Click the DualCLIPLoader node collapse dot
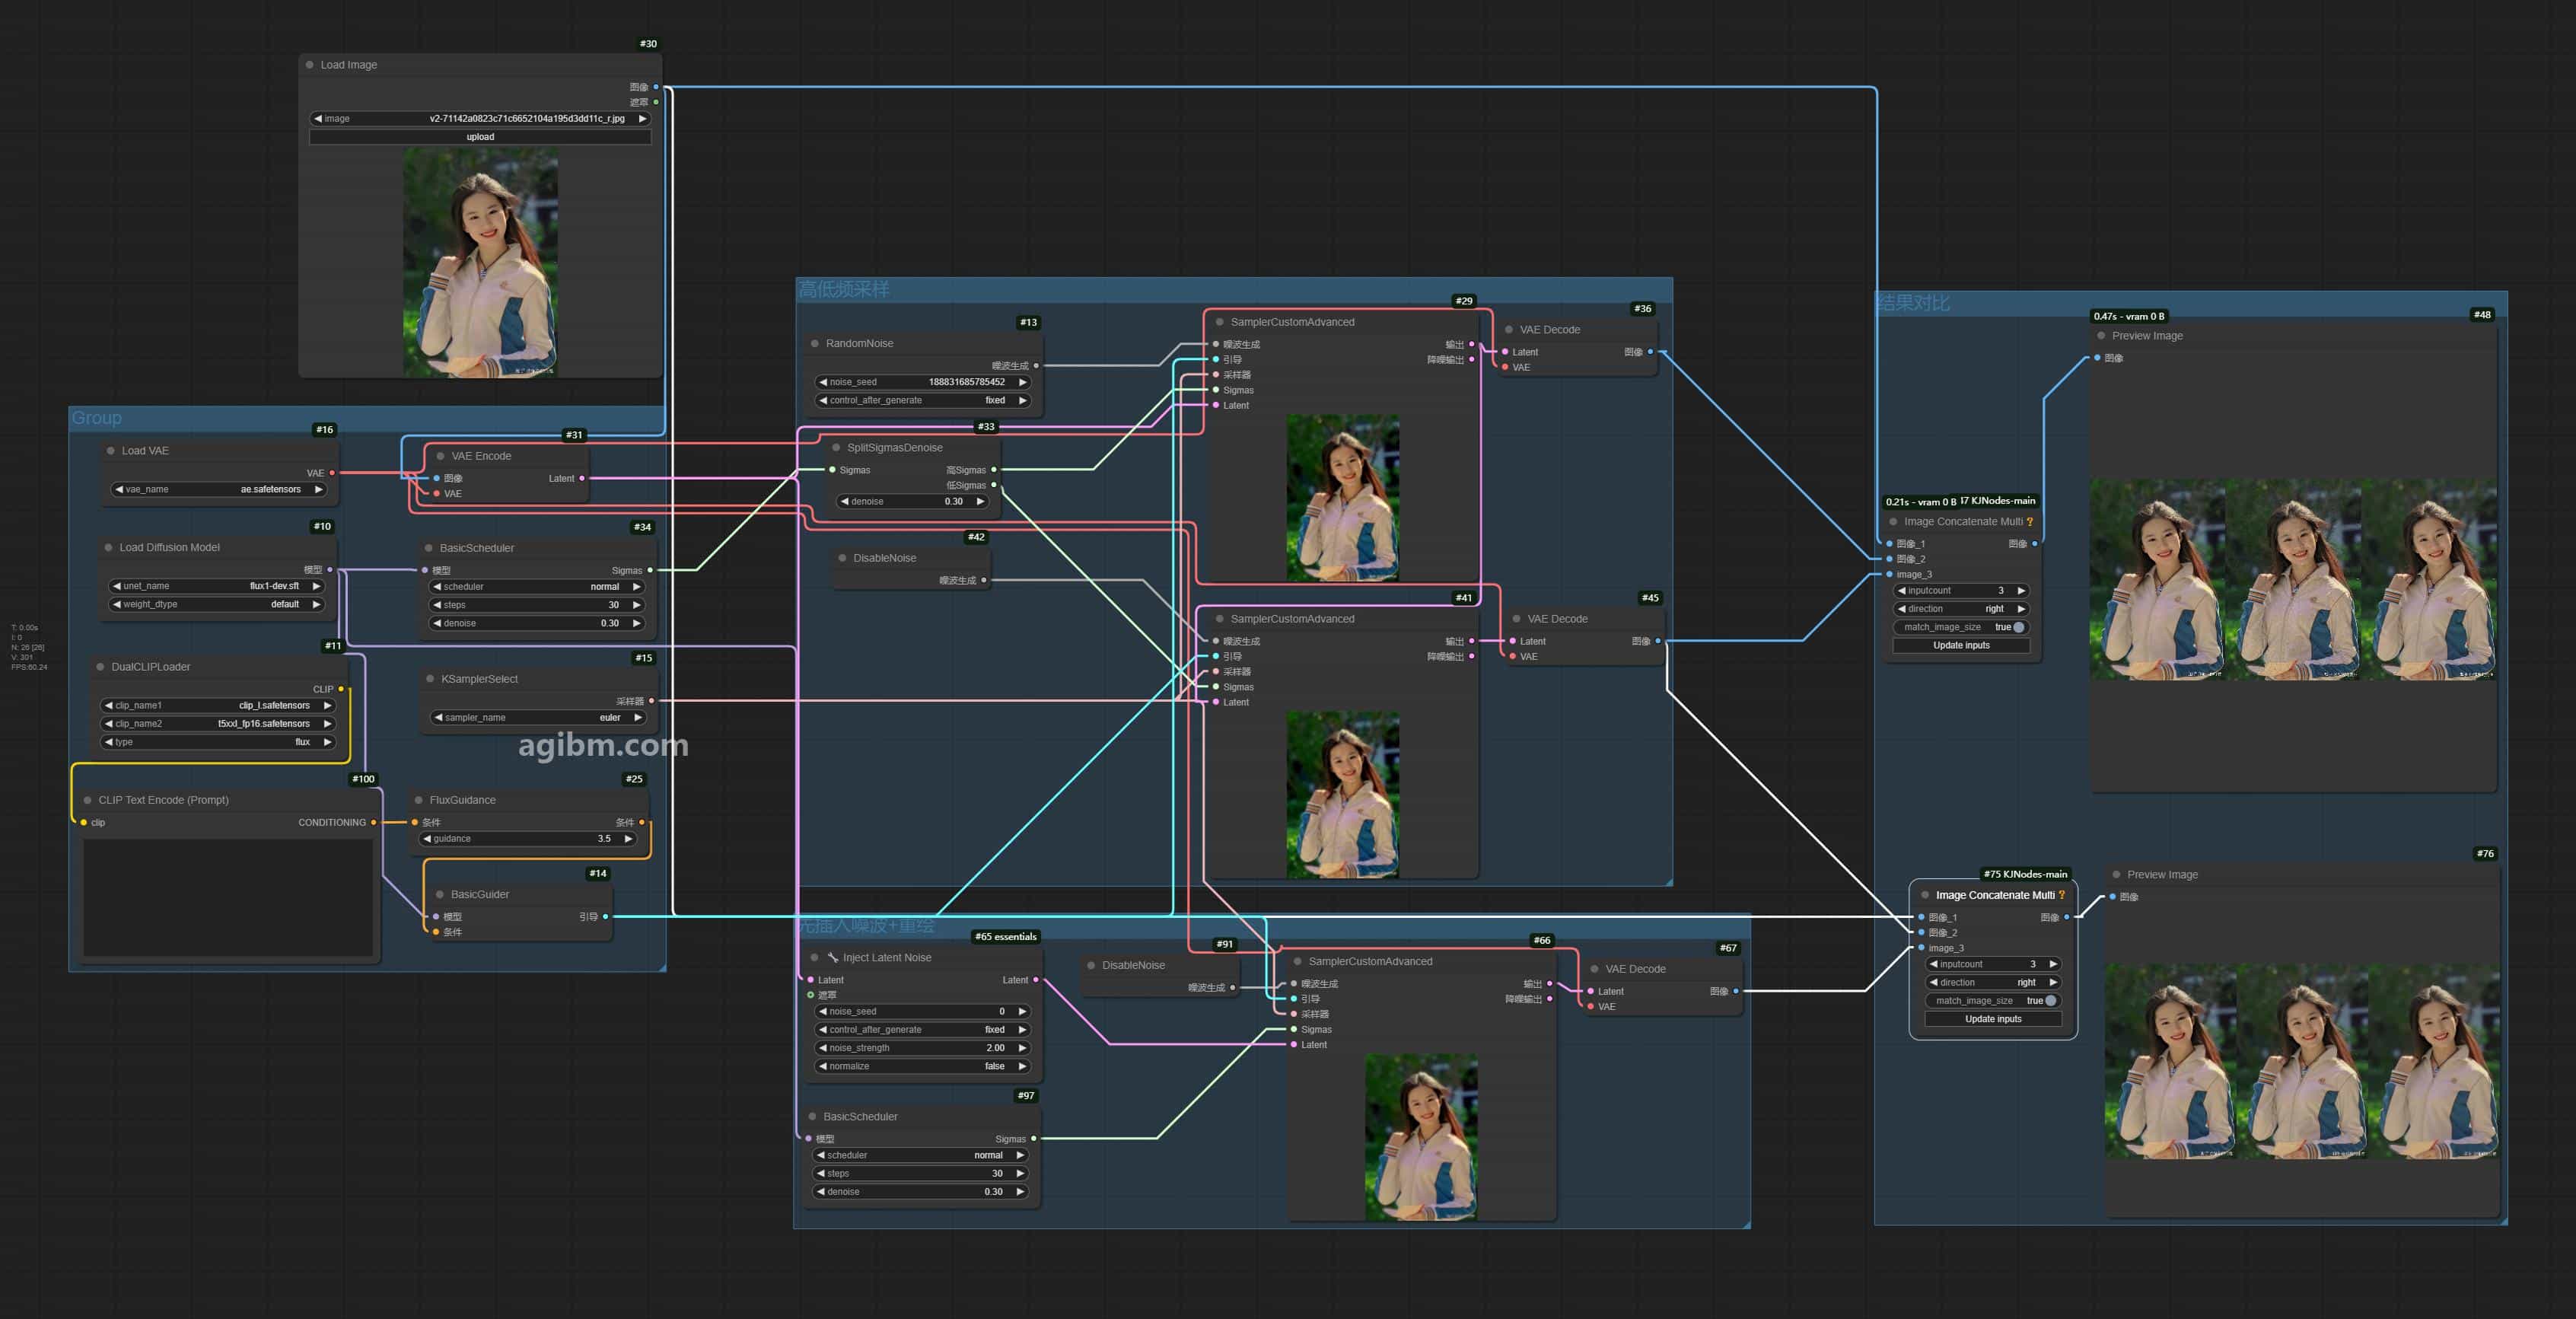This screenshot has width=2576, height=1319. coord(101,667)
